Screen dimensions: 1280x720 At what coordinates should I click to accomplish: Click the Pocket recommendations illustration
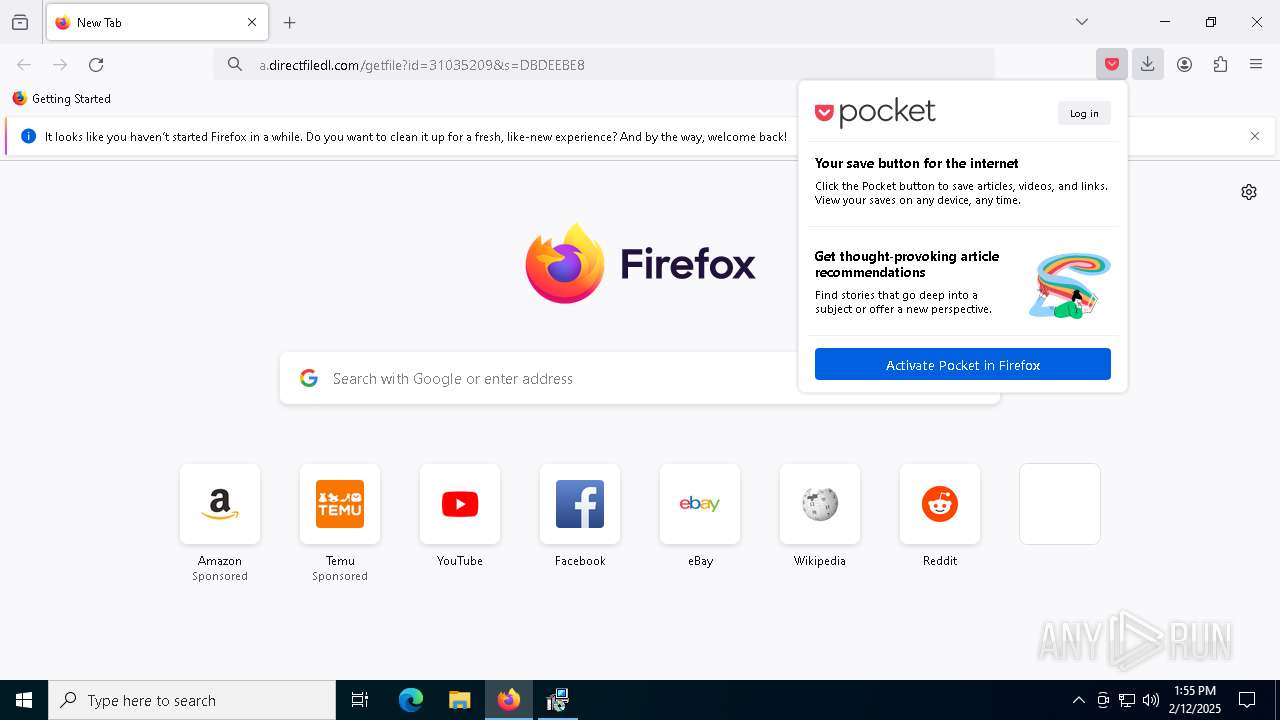[1070, 286]
